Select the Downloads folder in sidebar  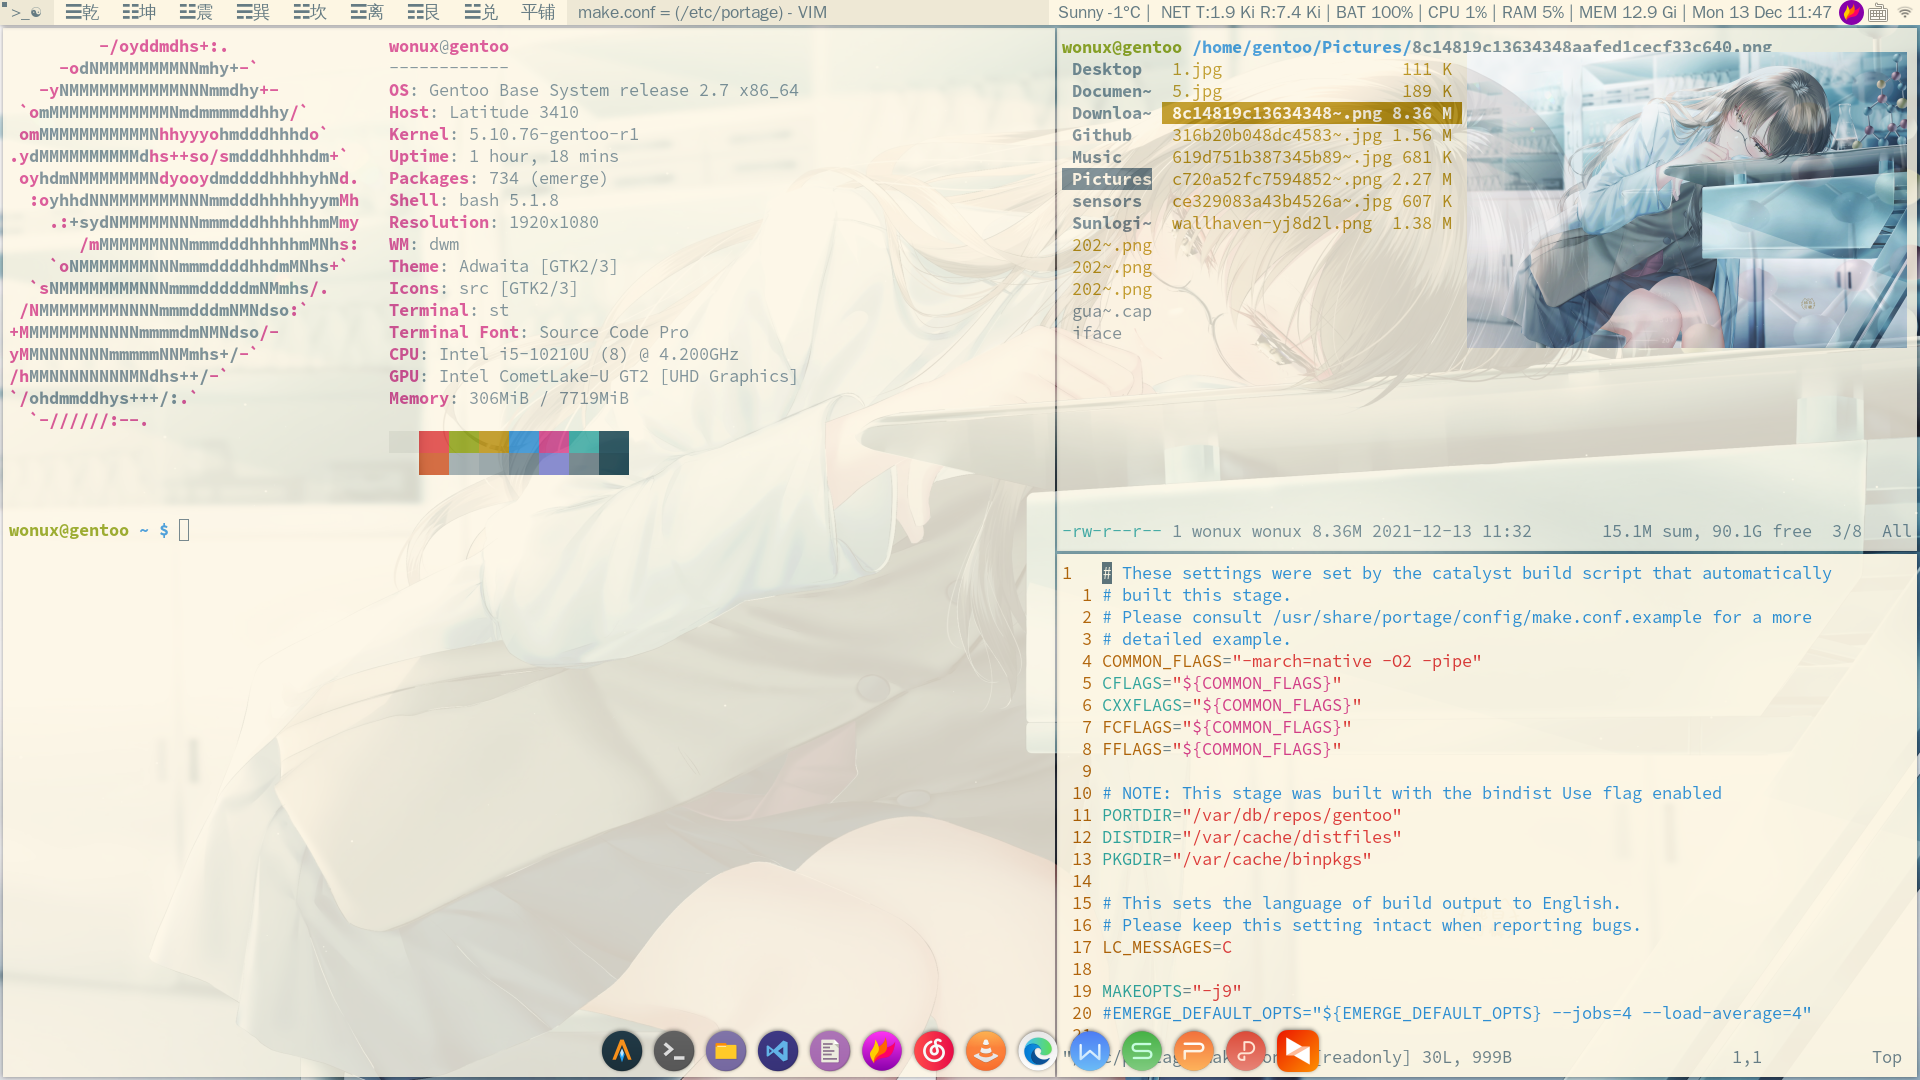coord(1110,112)
